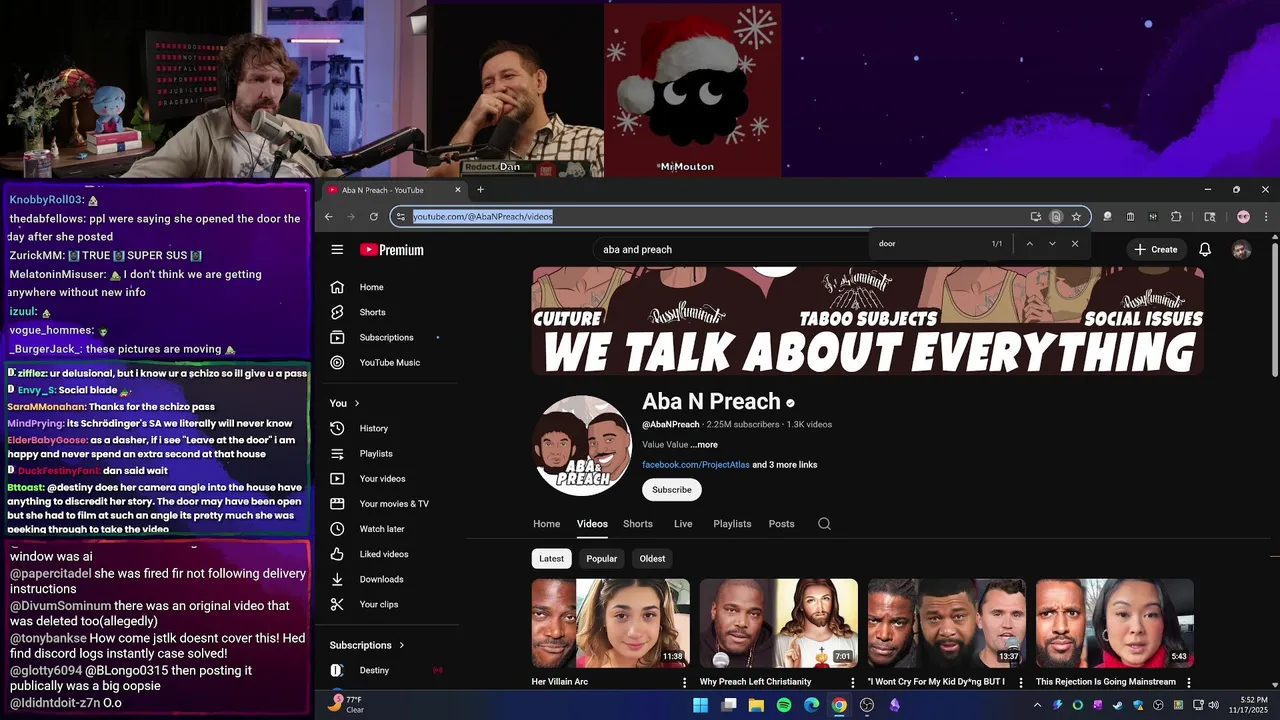1280x720 pixels.
Task: Switch to channel Shorts tab
Action: (638, 524)
